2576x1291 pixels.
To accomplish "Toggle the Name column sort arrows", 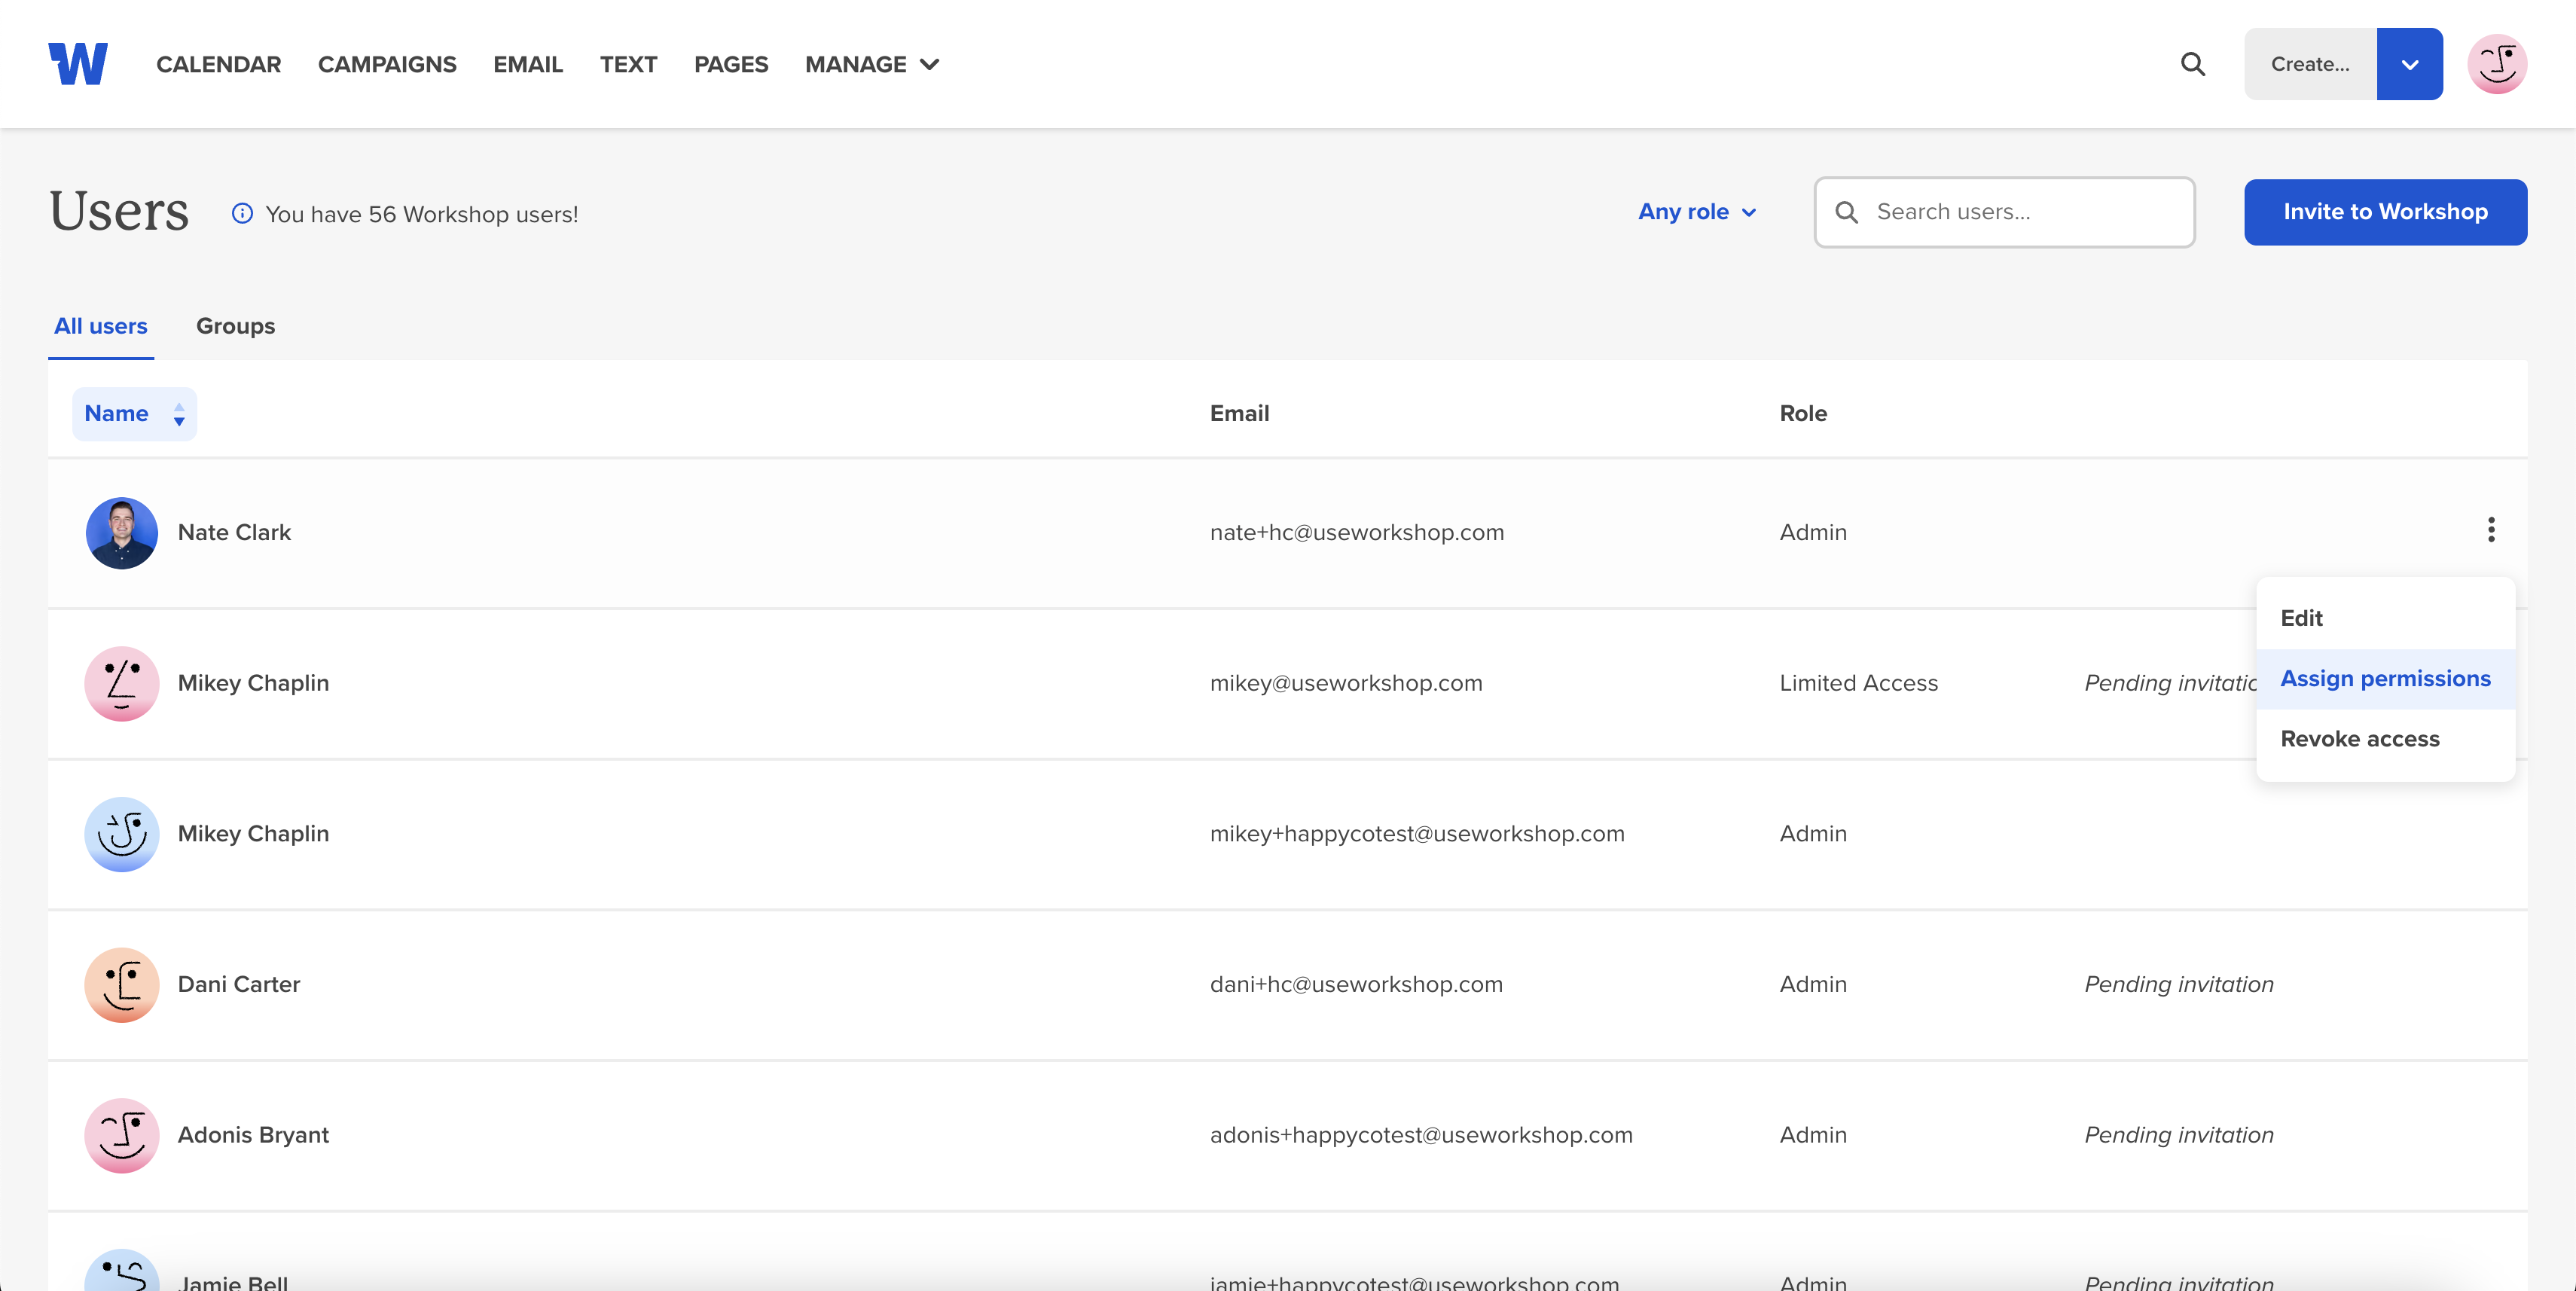I will tap(178, 414).
